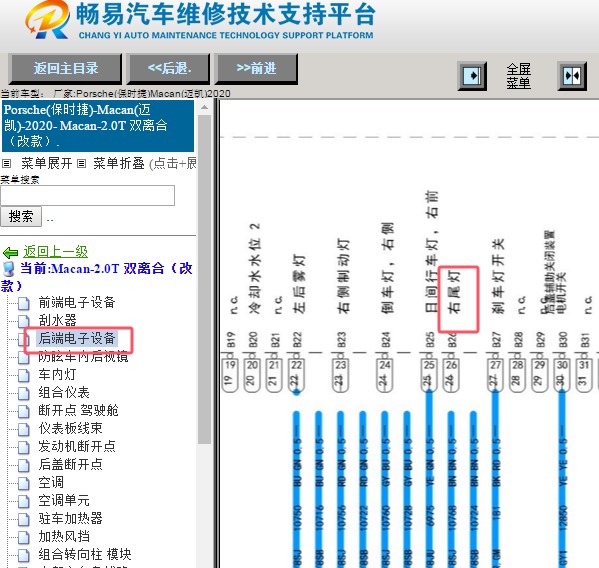The width and height of the screenshot is (599, 568).
Task: Click the document icon beside 发动机断开点
Action: 24,447
